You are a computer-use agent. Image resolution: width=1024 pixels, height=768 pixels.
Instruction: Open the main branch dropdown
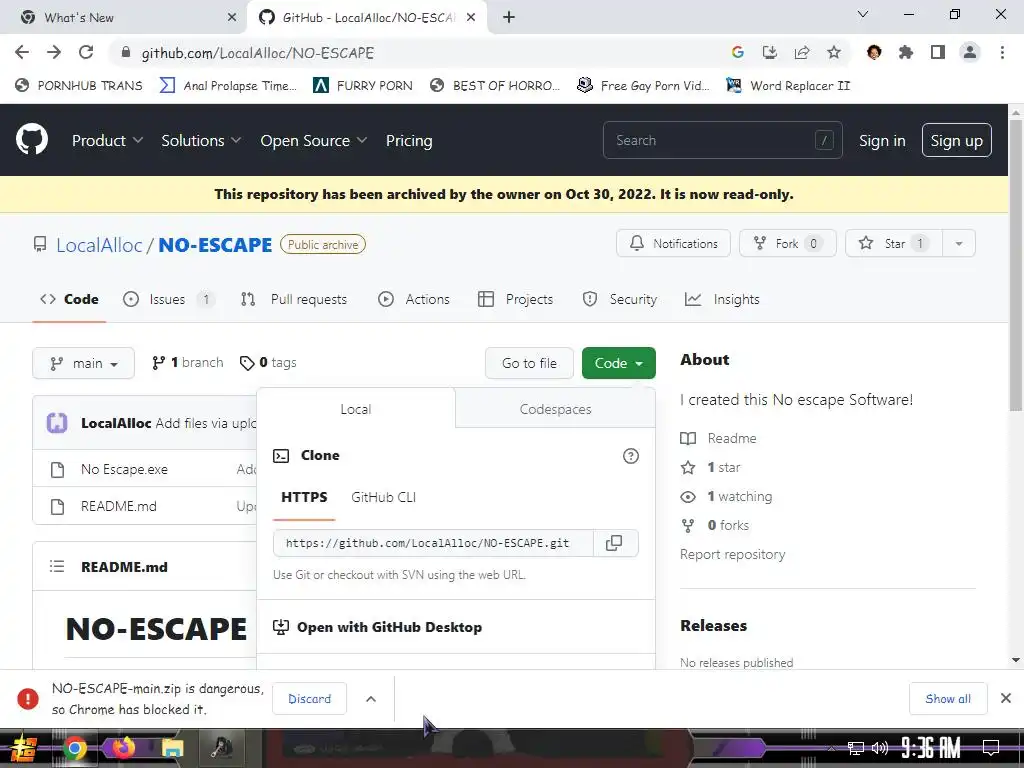point(84,363)
